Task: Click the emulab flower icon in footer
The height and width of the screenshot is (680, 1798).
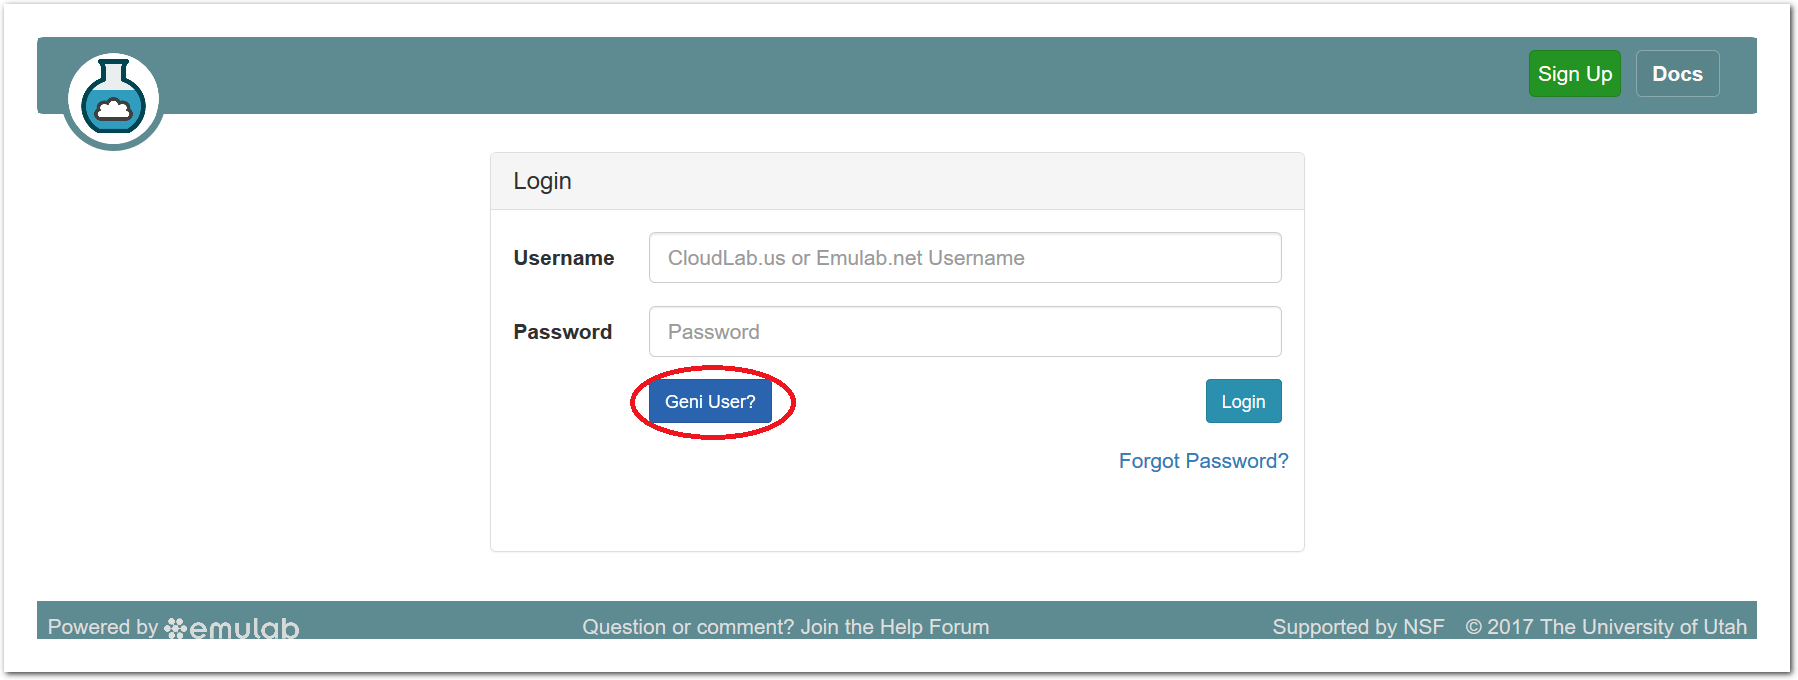Action: [x=176, y=628]
